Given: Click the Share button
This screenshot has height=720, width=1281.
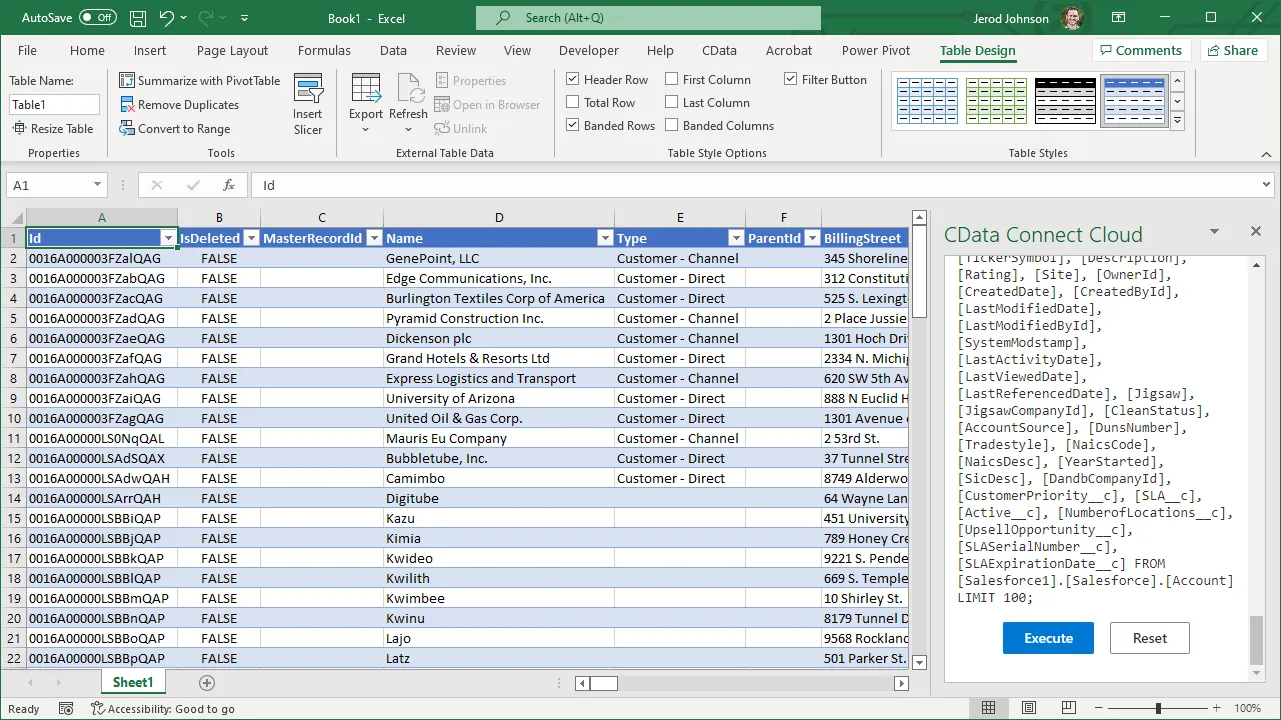Looking at the screenshot, I should (1233, 50).
